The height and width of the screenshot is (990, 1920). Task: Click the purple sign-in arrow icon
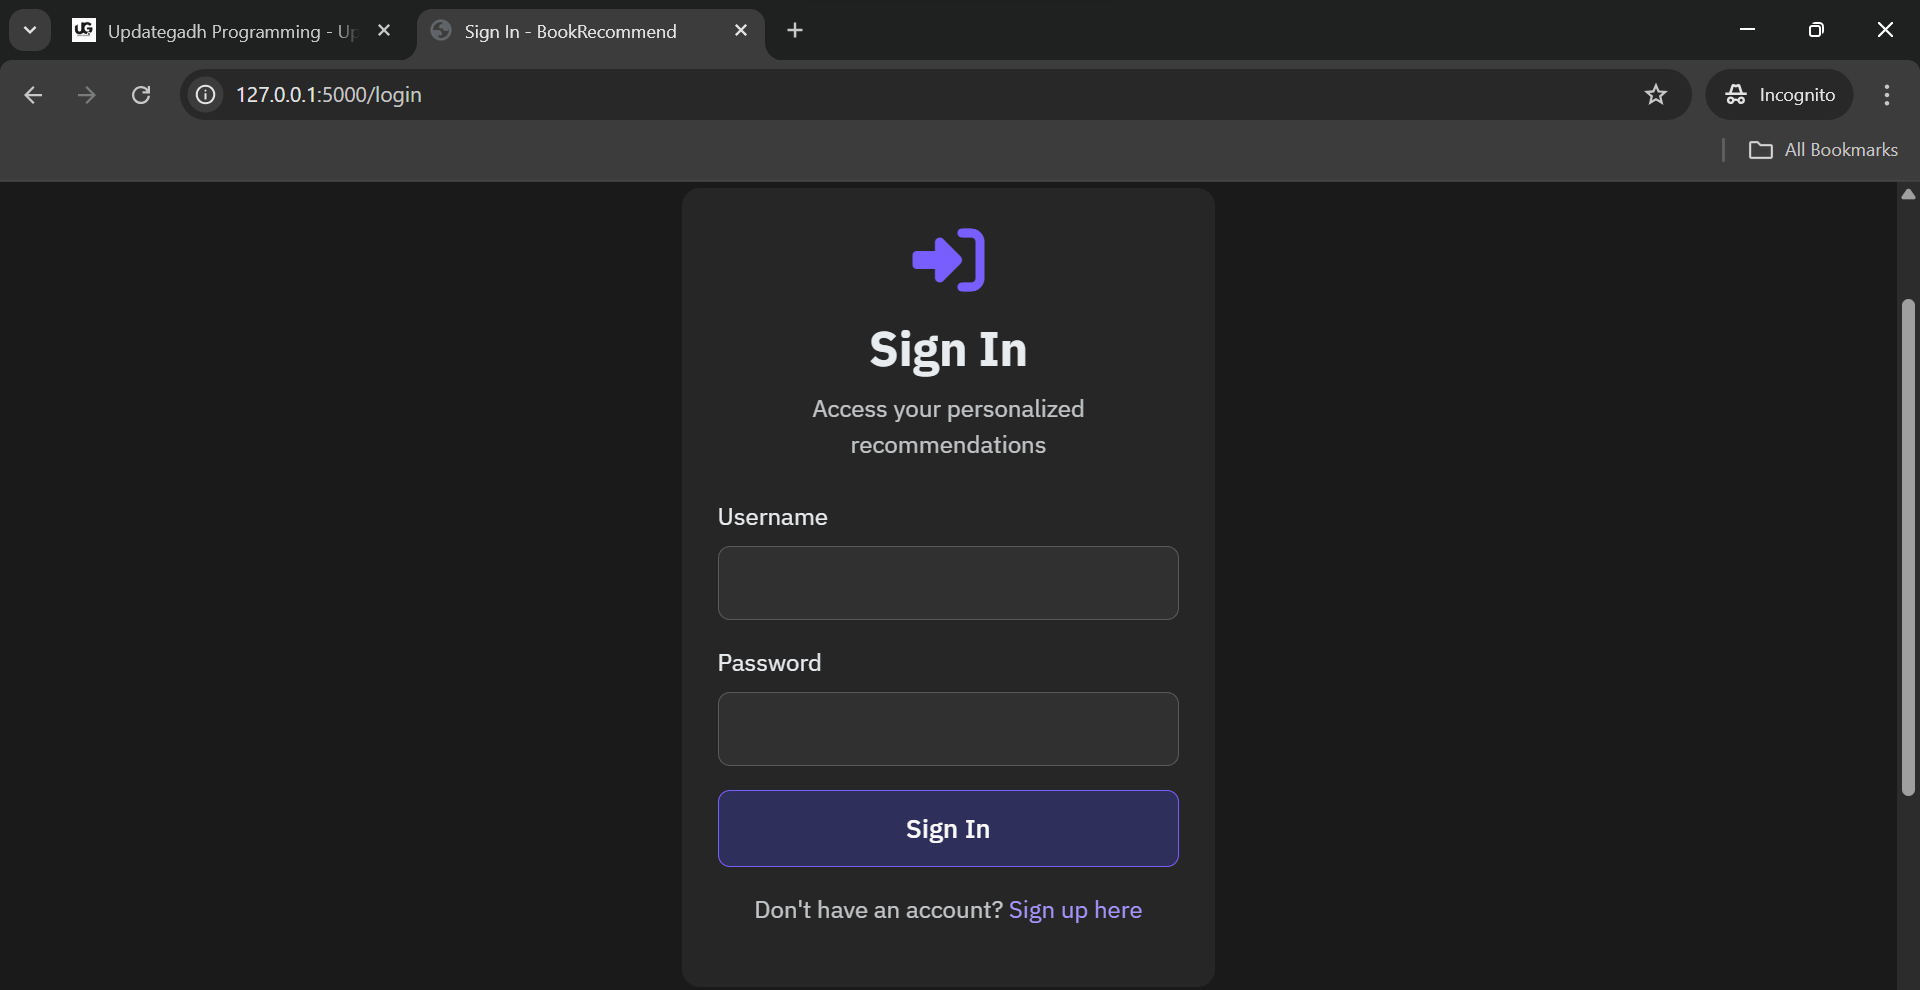point(948,260)
